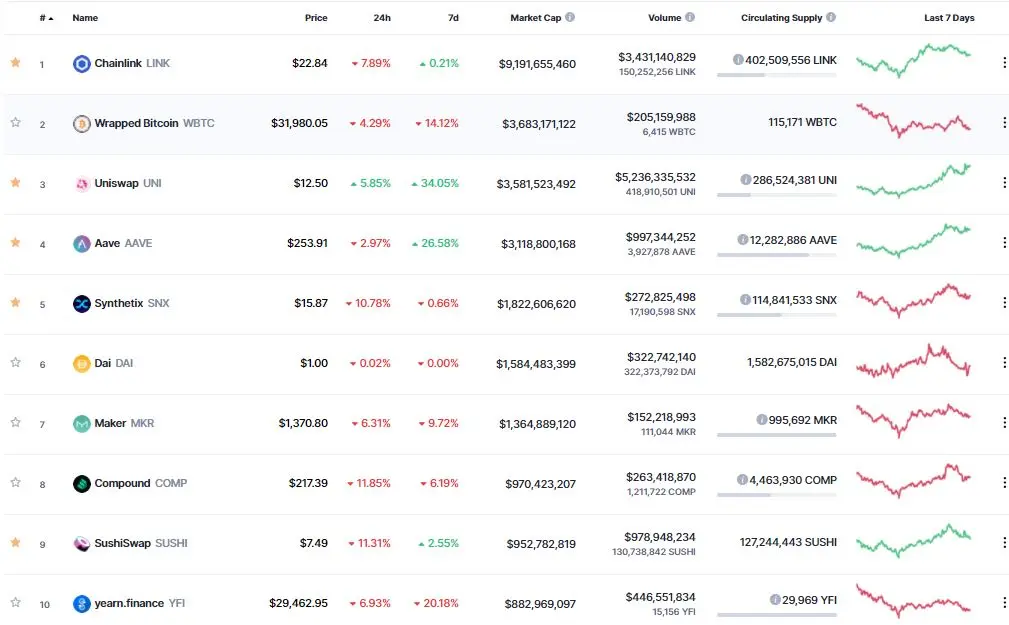
Task: Remove Synthetix from watchlist star
Action: click(x=15, y=302)
